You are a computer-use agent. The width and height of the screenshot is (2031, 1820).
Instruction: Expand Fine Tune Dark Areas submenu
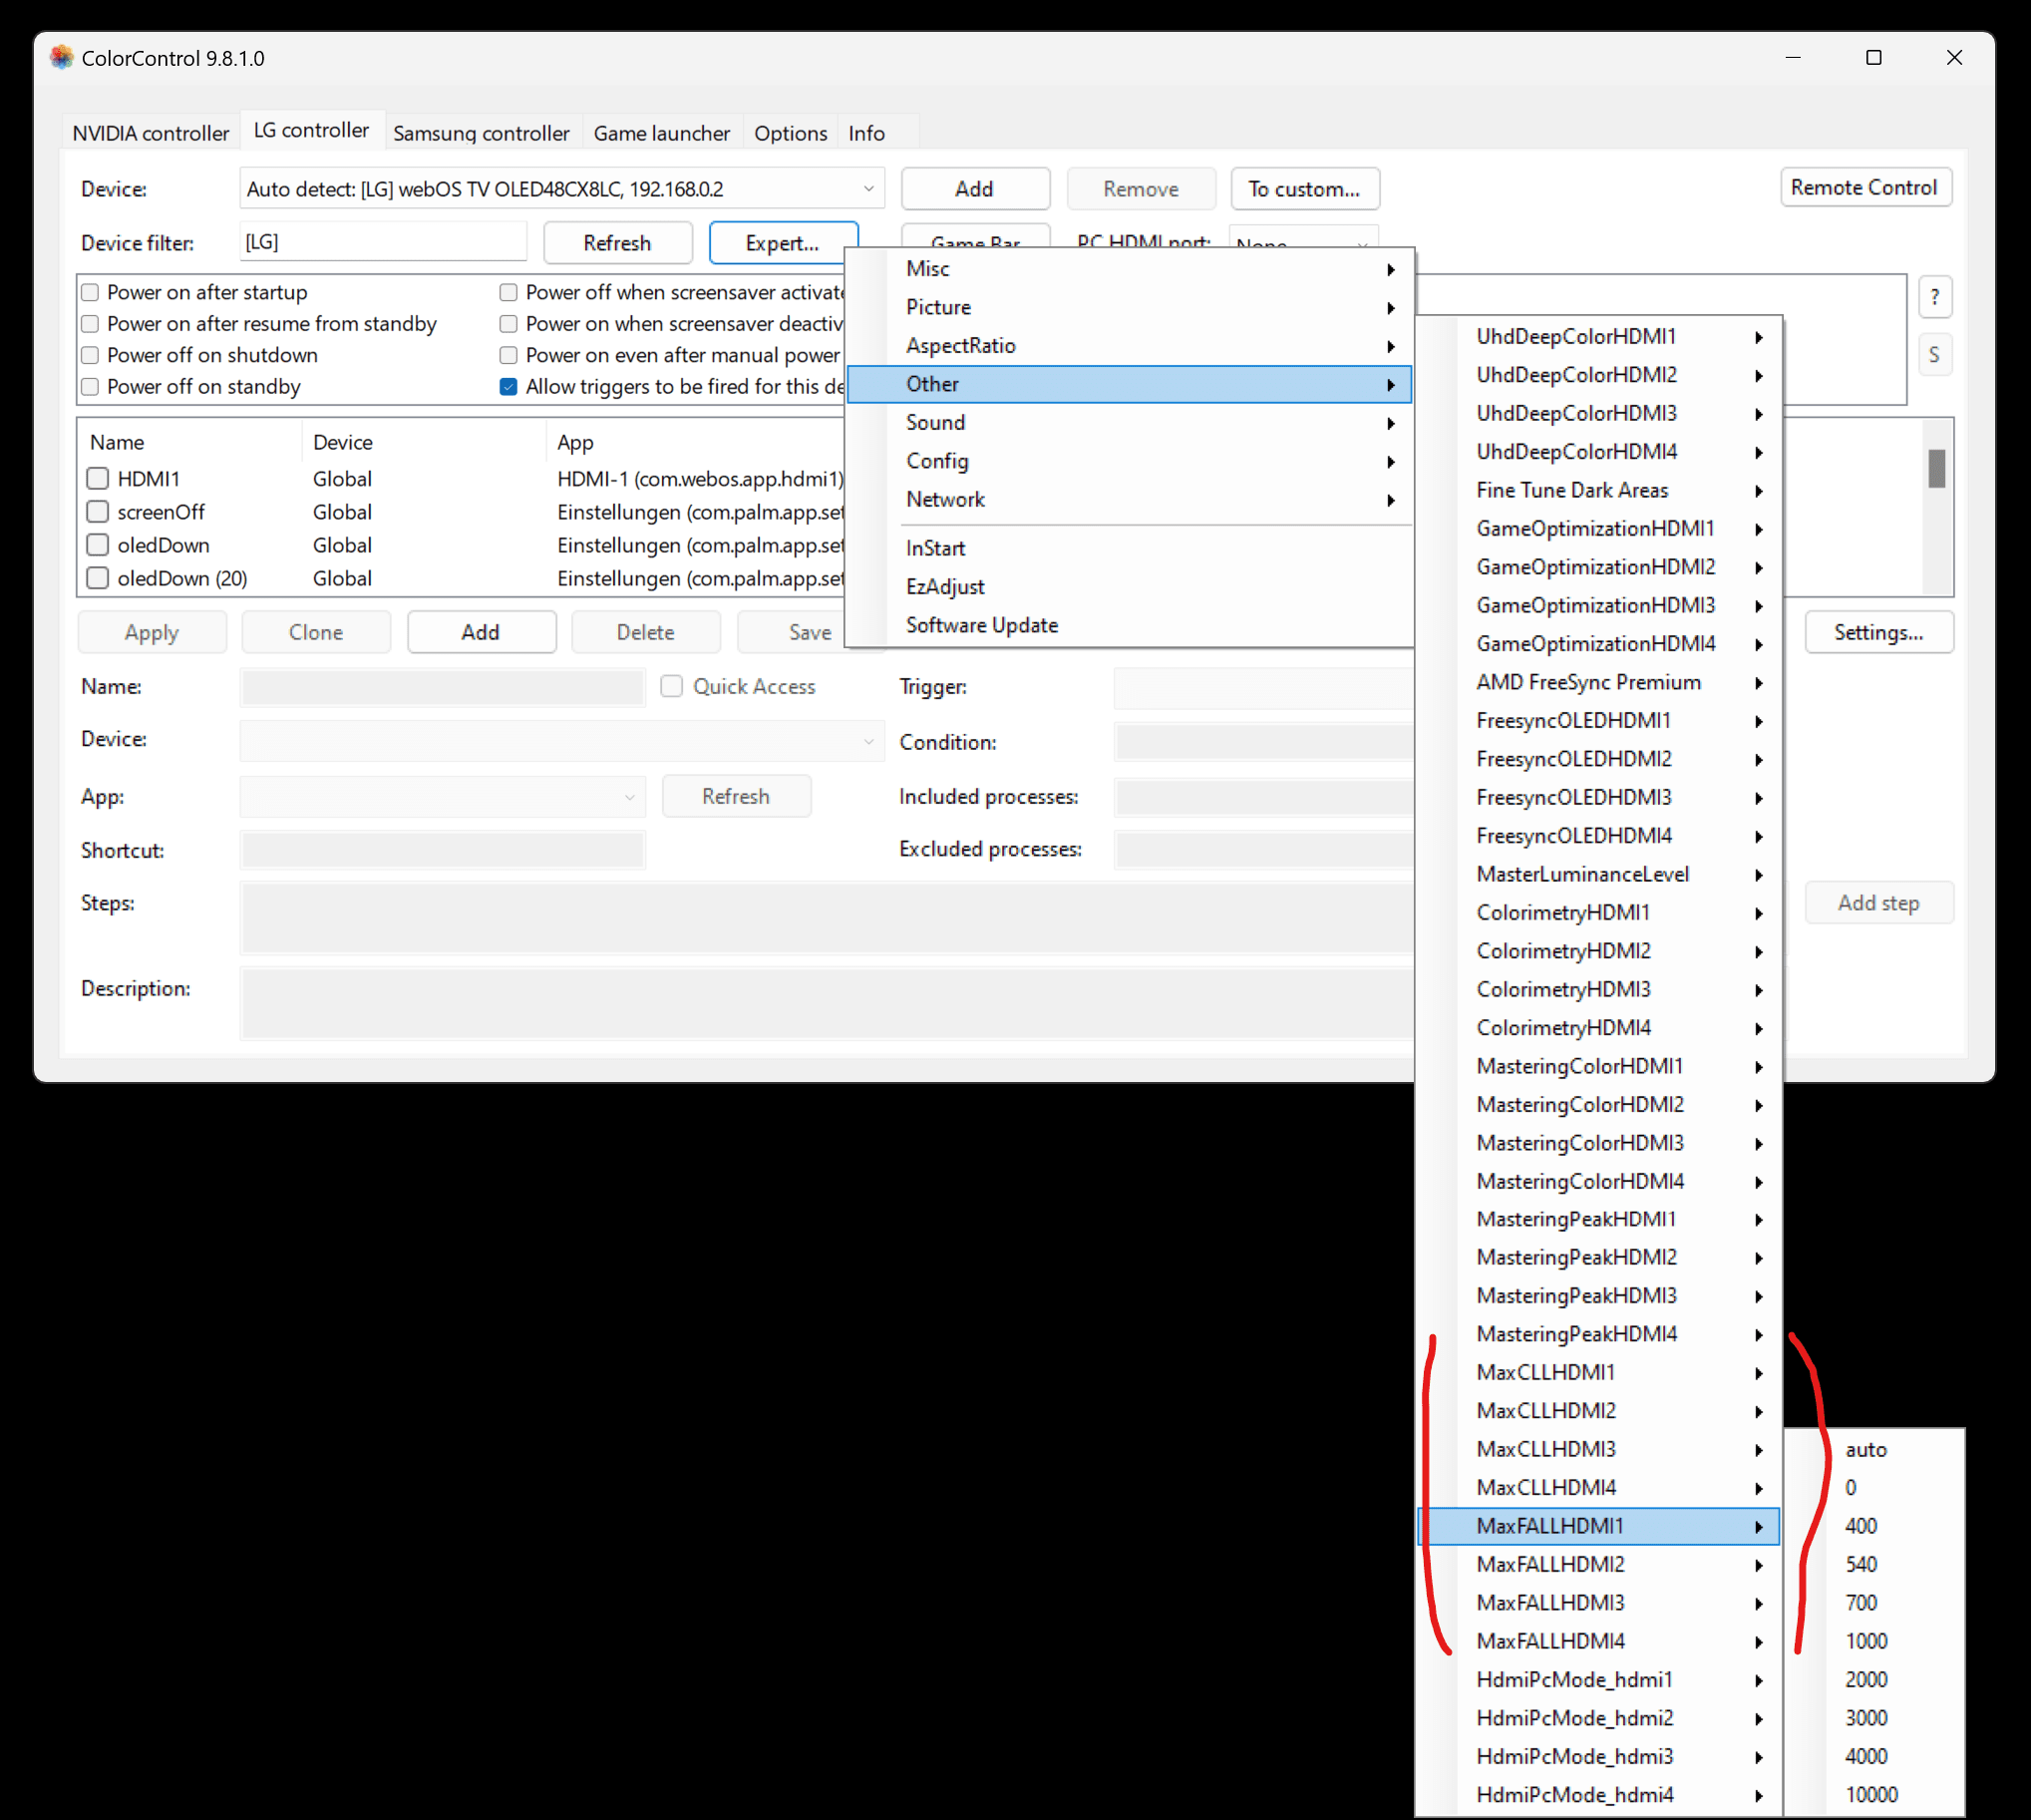coord(1599,490)
